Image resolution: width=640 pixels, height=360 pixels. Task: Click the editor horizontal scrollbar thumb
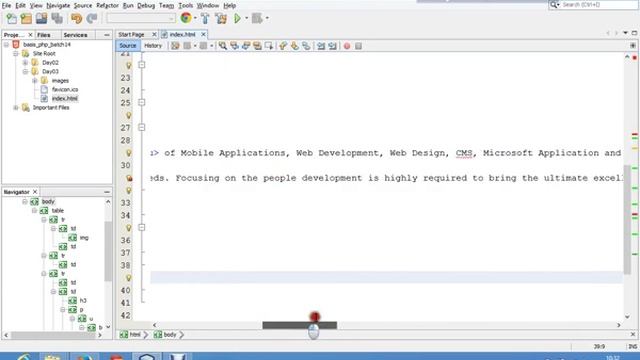tap(300, 325)
